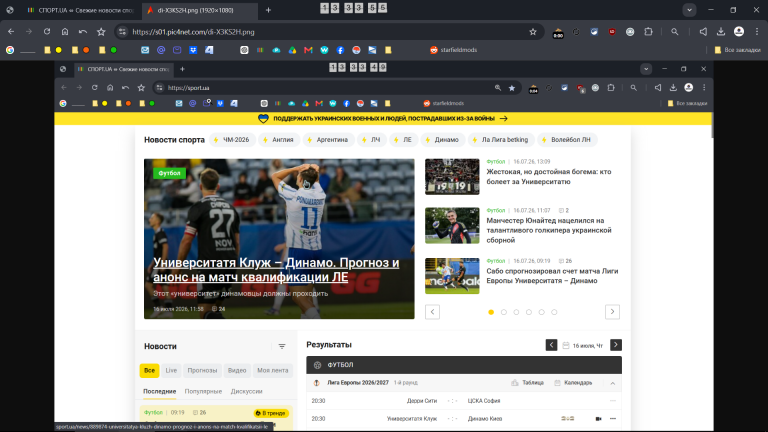Select the Live news filter
Image resolution: width=768 pixels, height=432 pixels.
tap(171, 370)
